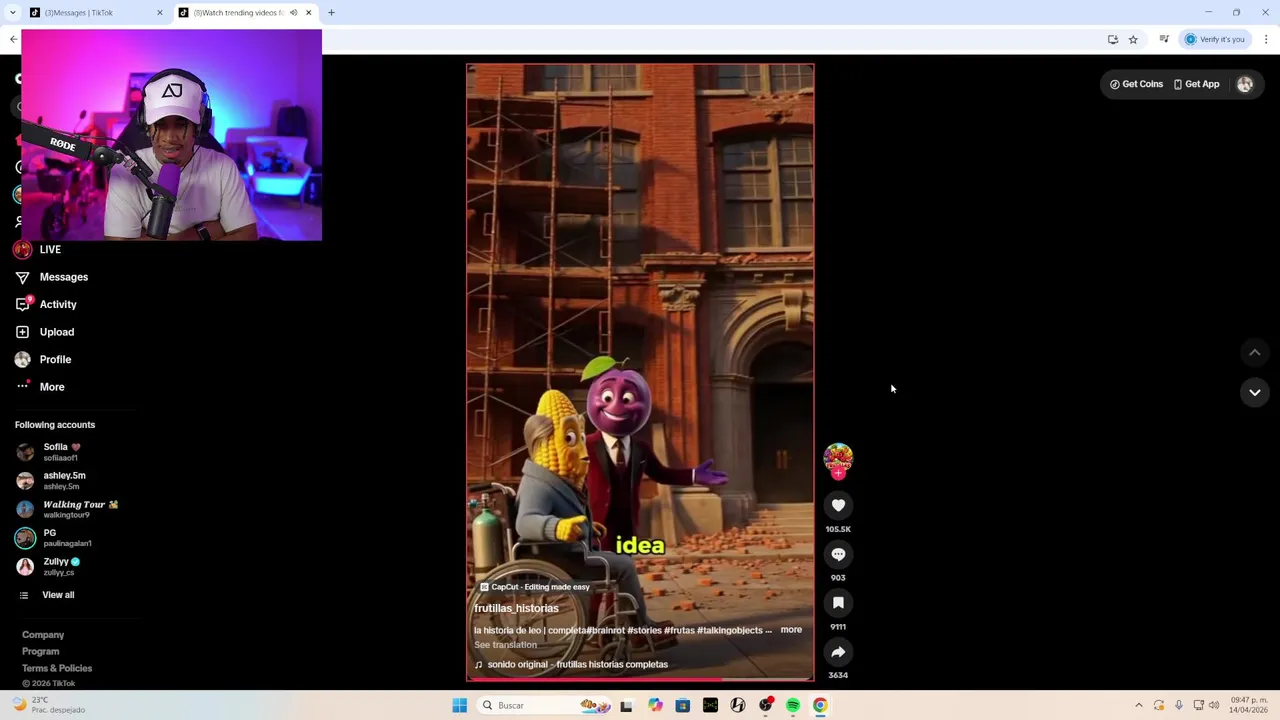
Task: Open the Zullyy following account
Action: pos(50,567)
